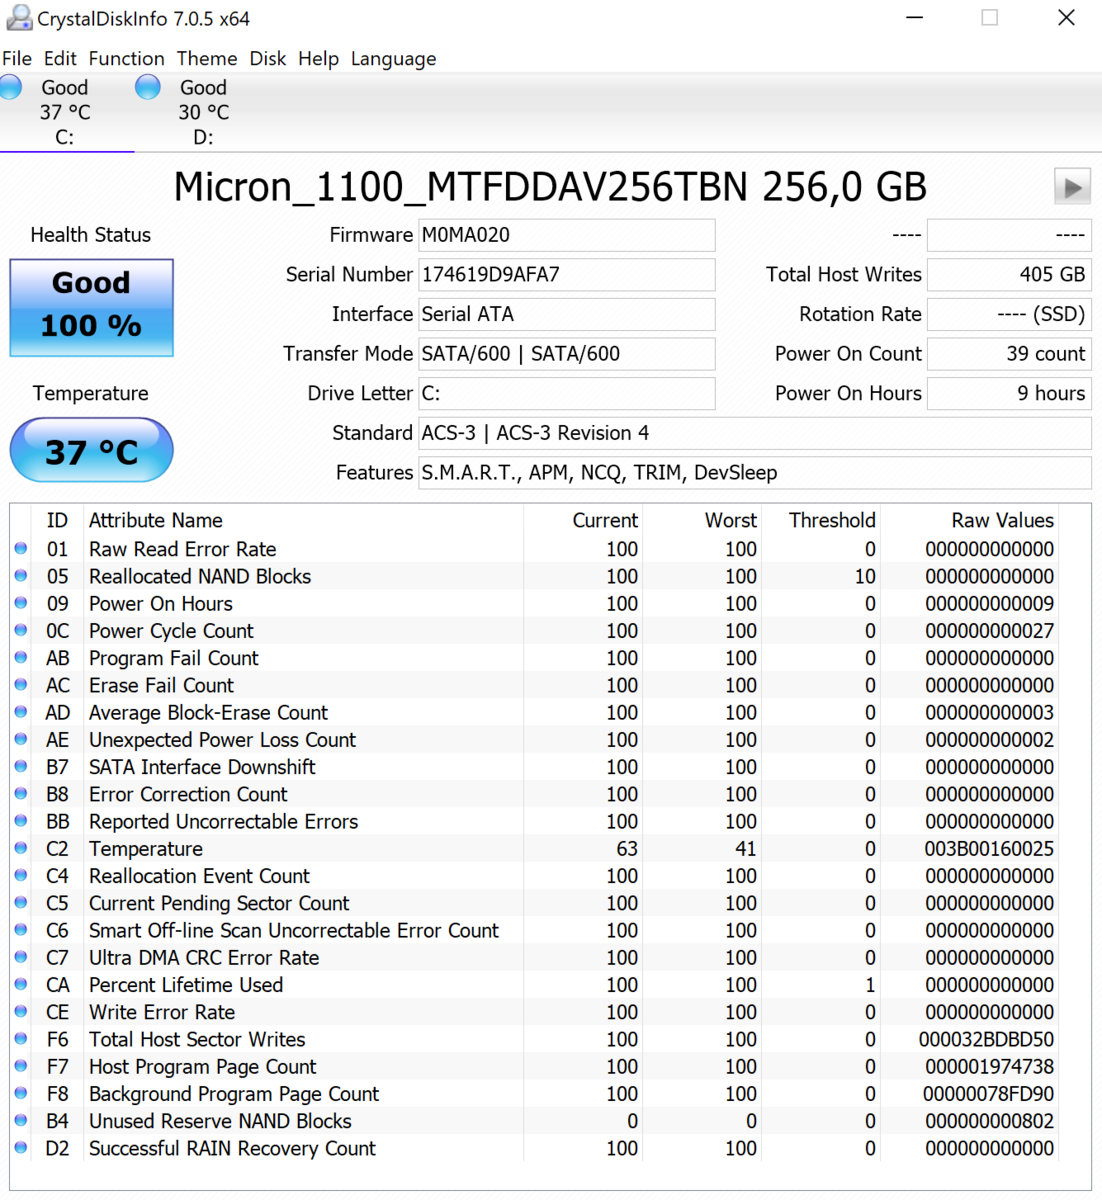Viewport: 1102px width, 1200px height.
Task: Click the Standard field ACS-3
Action: point(755,433)
